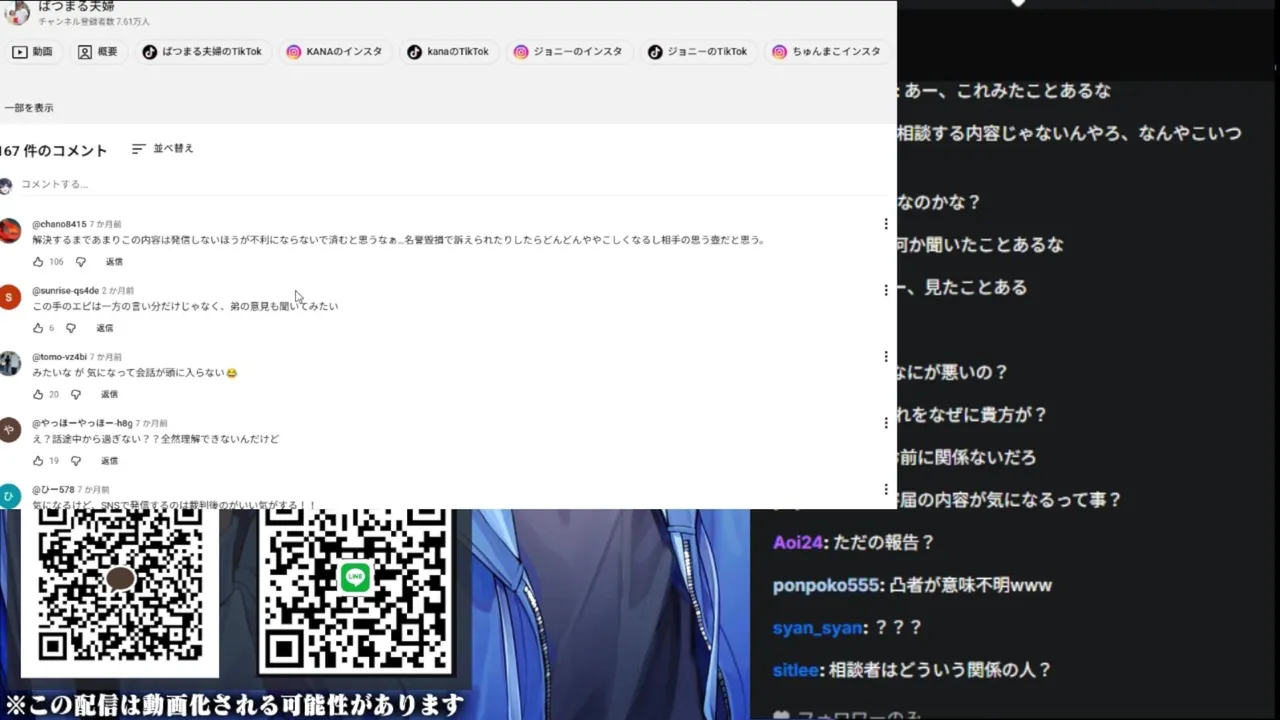
Task: Dislike the @tomo-vz4bi comment
Action: tap(76, 395)
